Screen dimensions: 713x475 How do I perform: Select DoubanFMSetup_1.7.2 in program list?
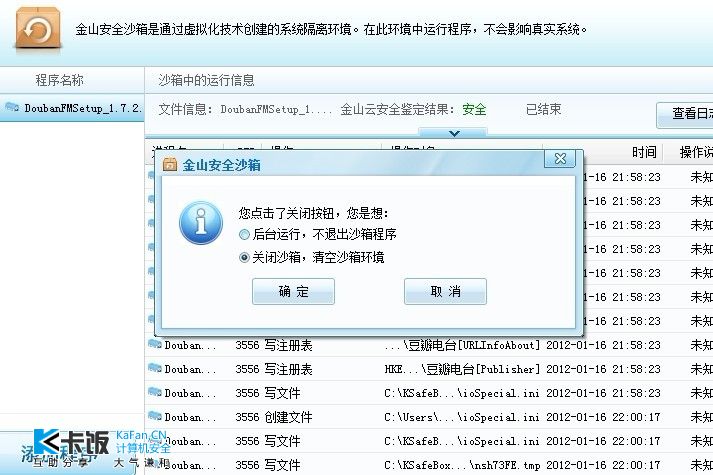pos(72,108)
